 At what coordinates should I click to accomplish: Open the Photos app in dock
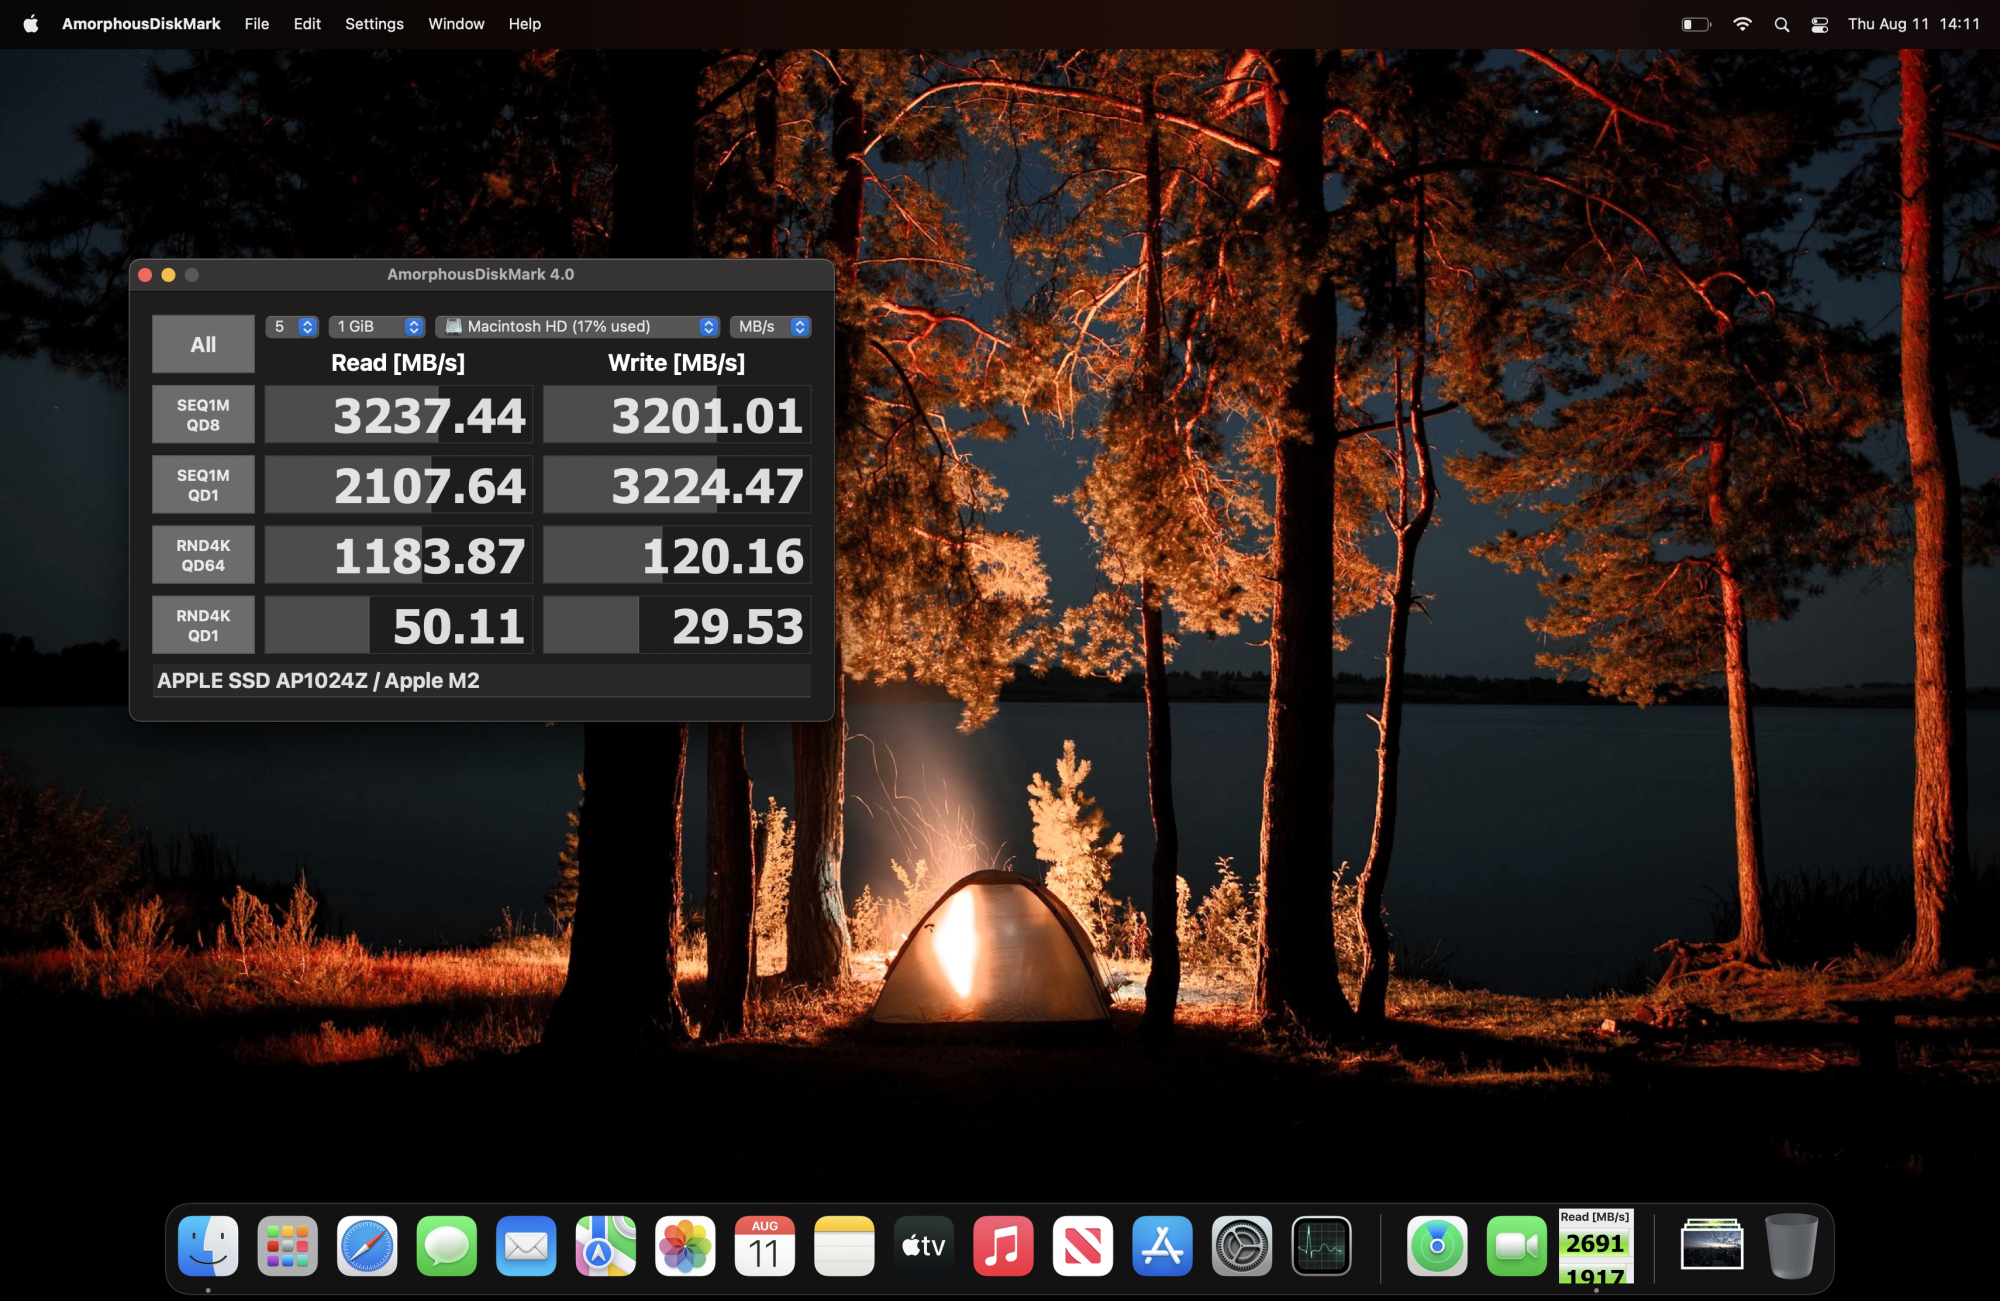[685, 1246]
